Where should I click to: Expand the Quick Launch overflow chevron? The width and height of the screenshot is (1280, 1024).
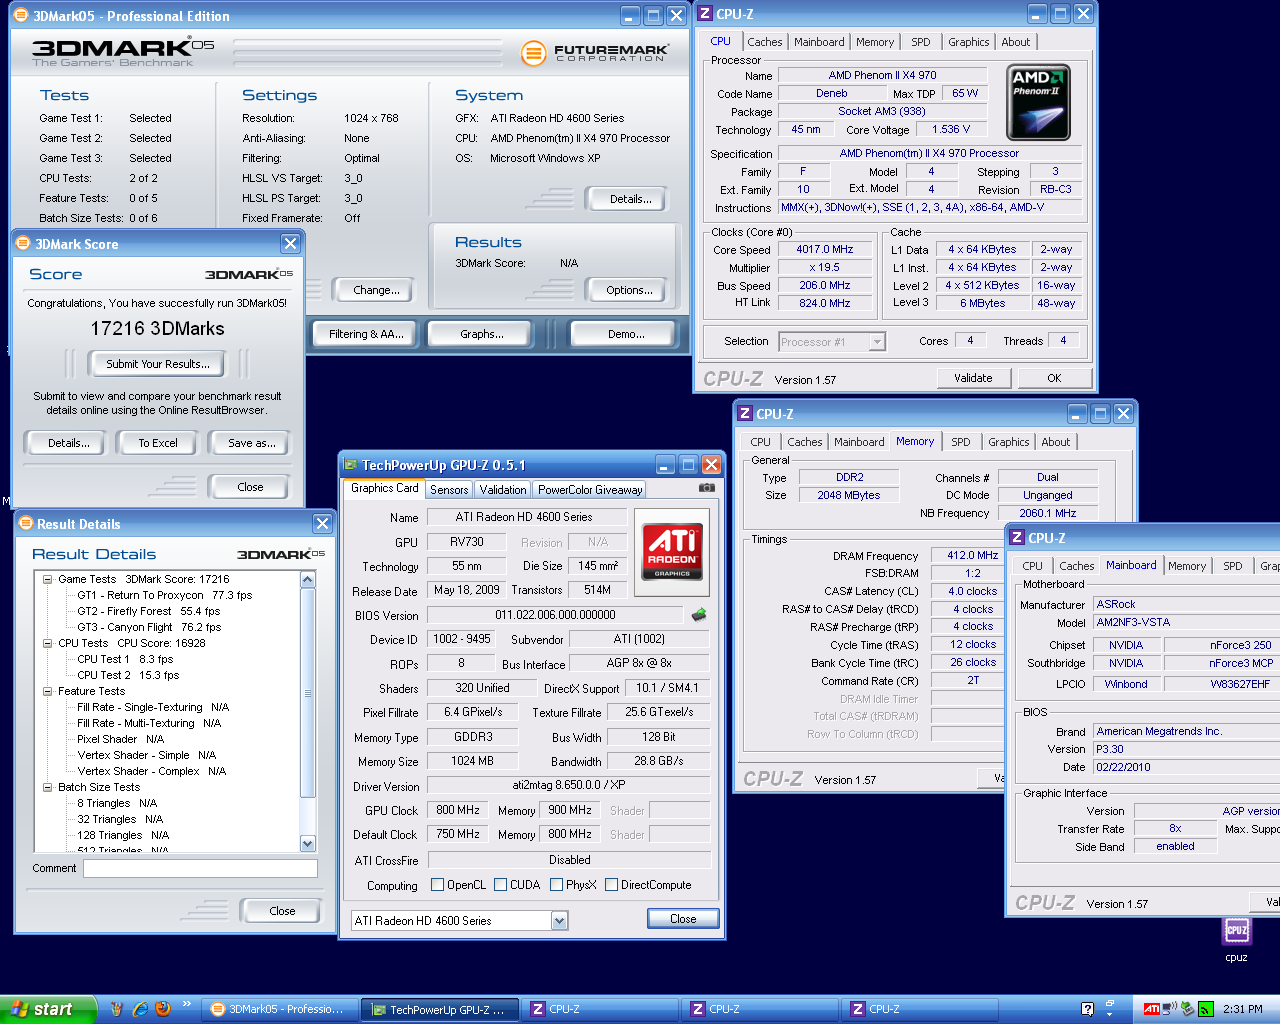[x=186, y=1004]
